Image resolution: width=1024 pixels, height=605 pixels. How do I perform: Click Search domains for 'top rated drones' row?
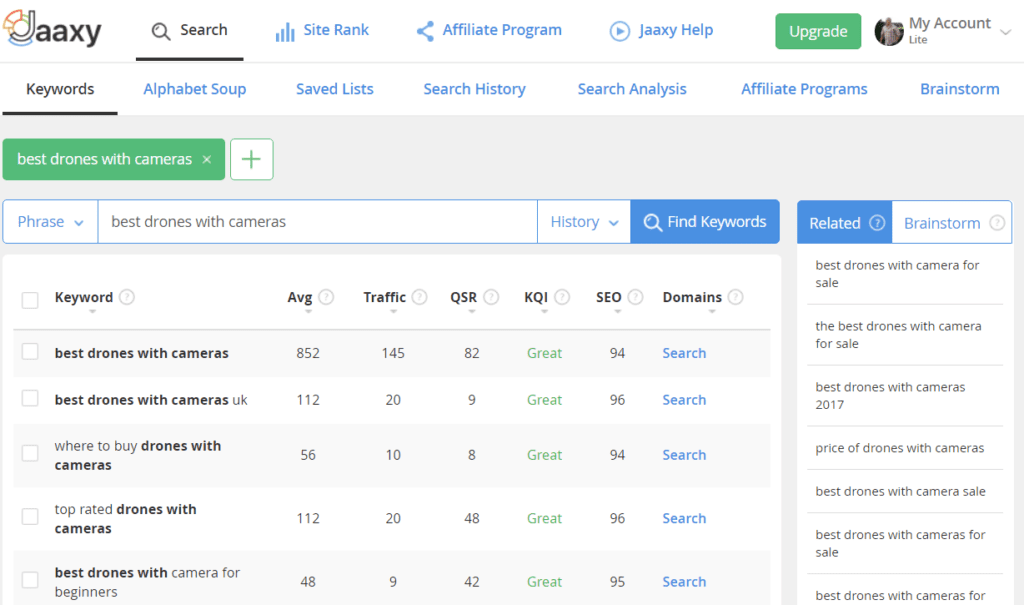pos(684,518)
